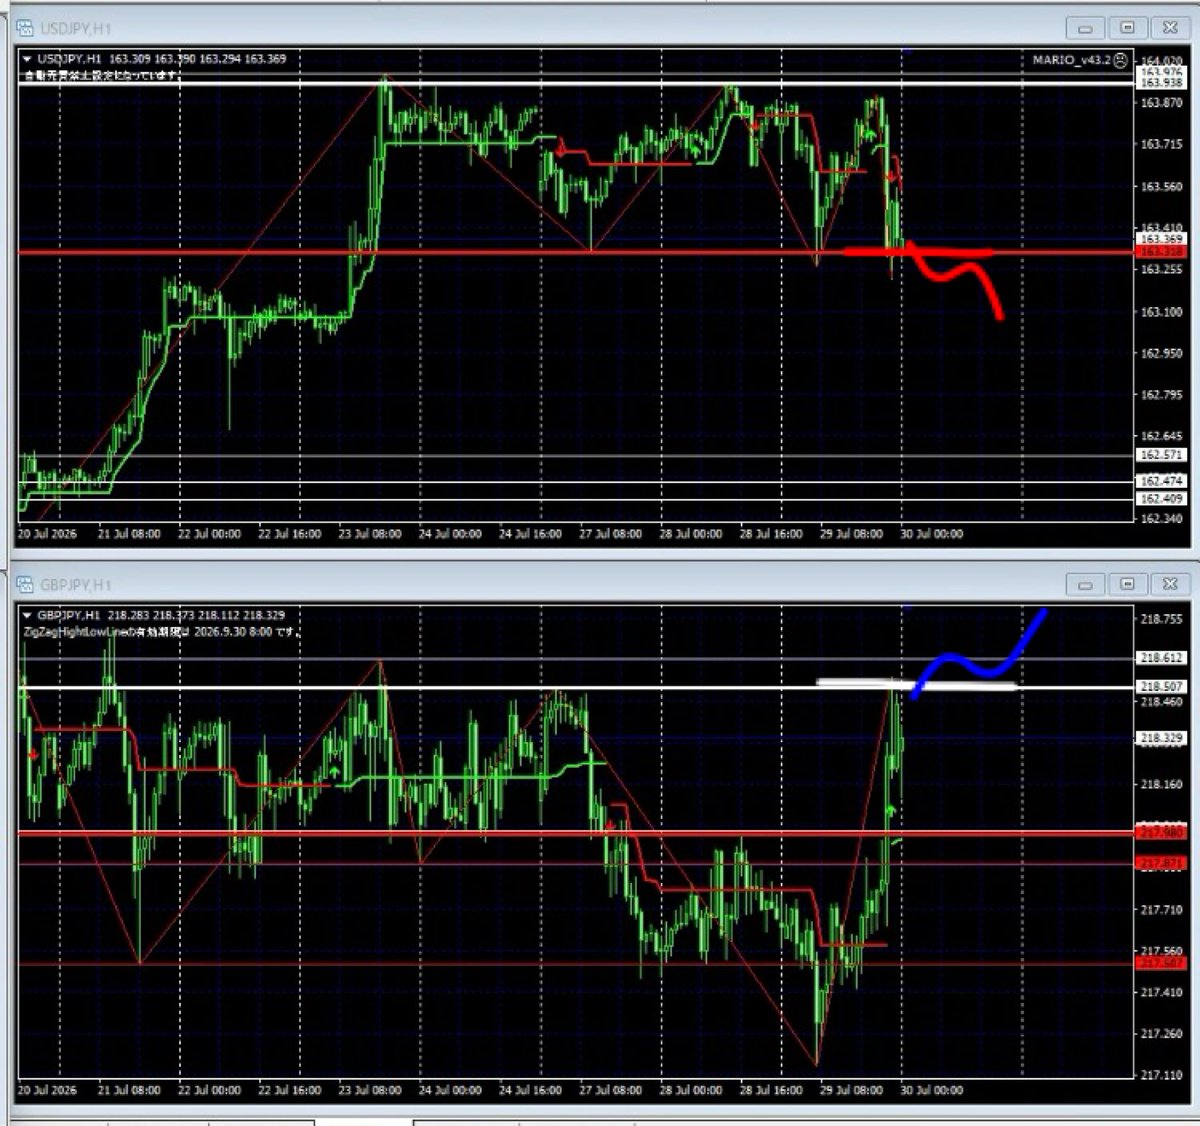Select the MARIO_v43.2 label on USDJPY chart

[1072, 60]
